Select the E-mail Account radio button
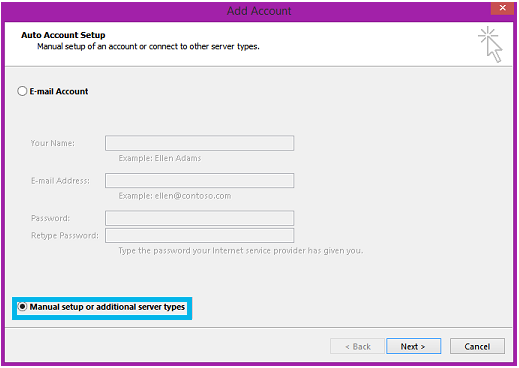This screenshot has width=519, height=368. tap(22, 91)
